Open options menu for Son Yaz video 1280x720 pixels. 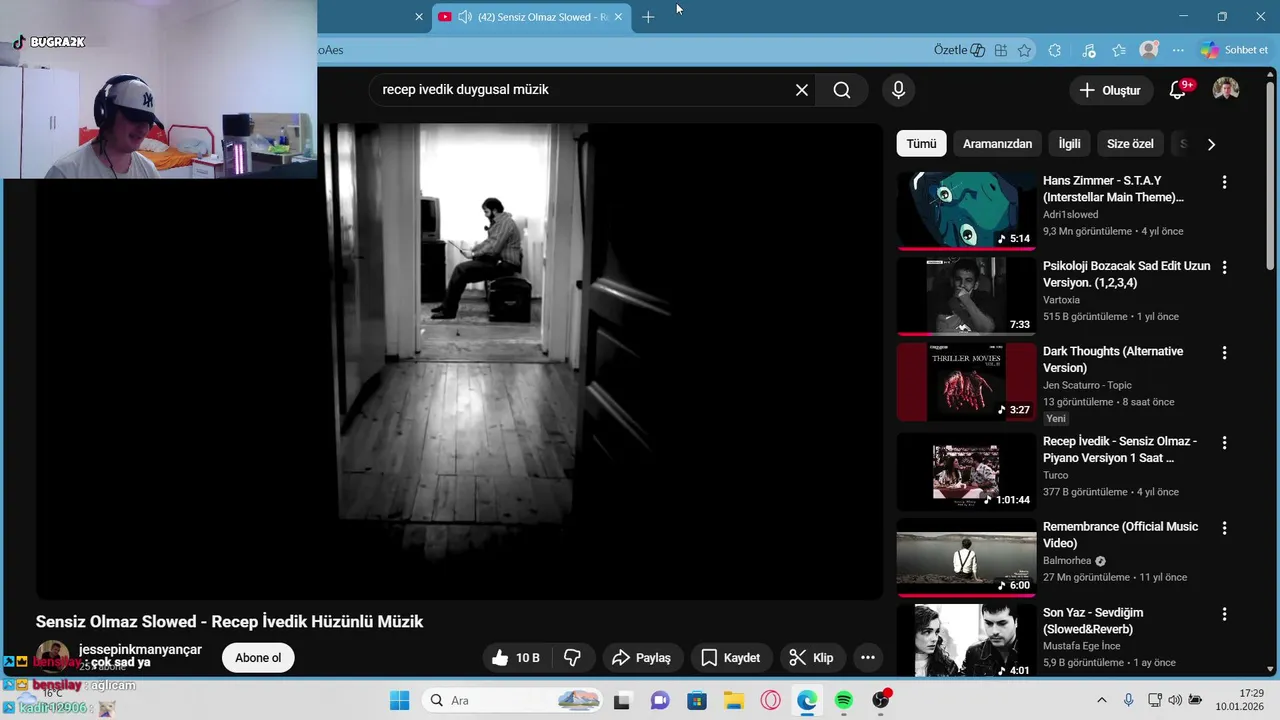tap(1224, 614)
